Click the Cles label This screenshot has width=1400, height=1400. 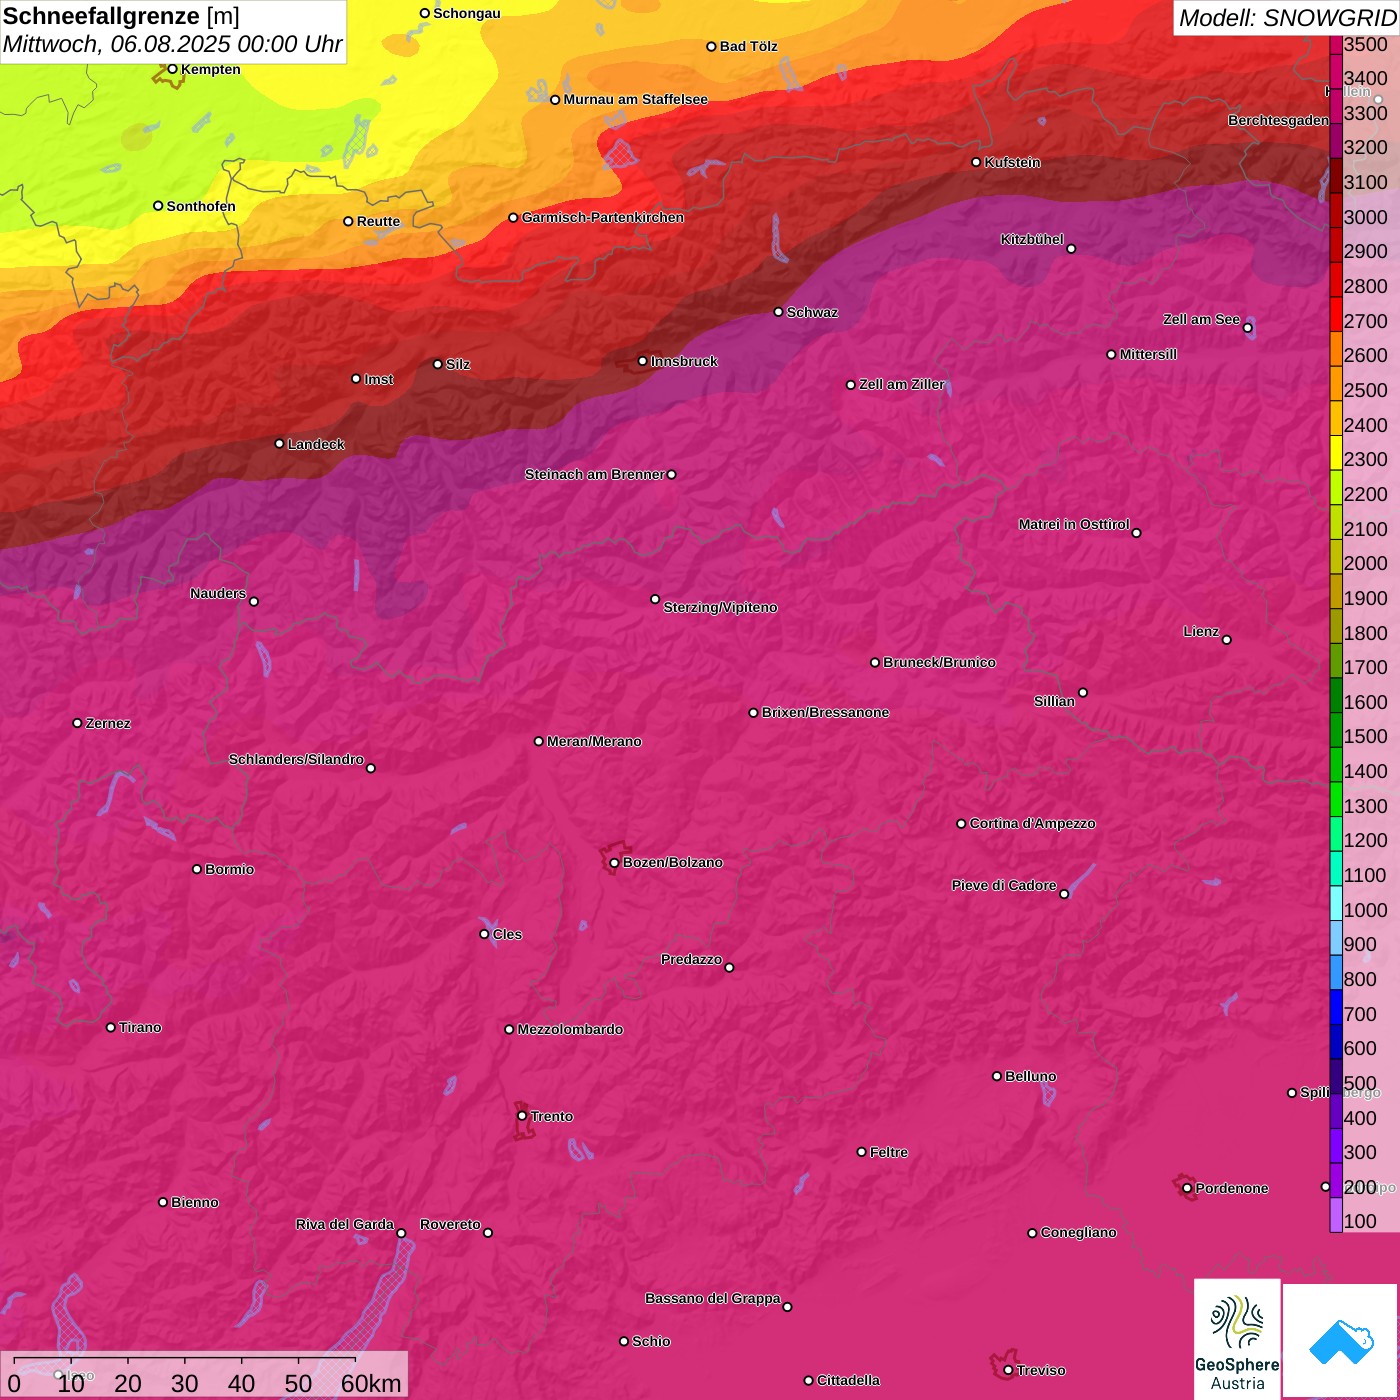(507, 934)
